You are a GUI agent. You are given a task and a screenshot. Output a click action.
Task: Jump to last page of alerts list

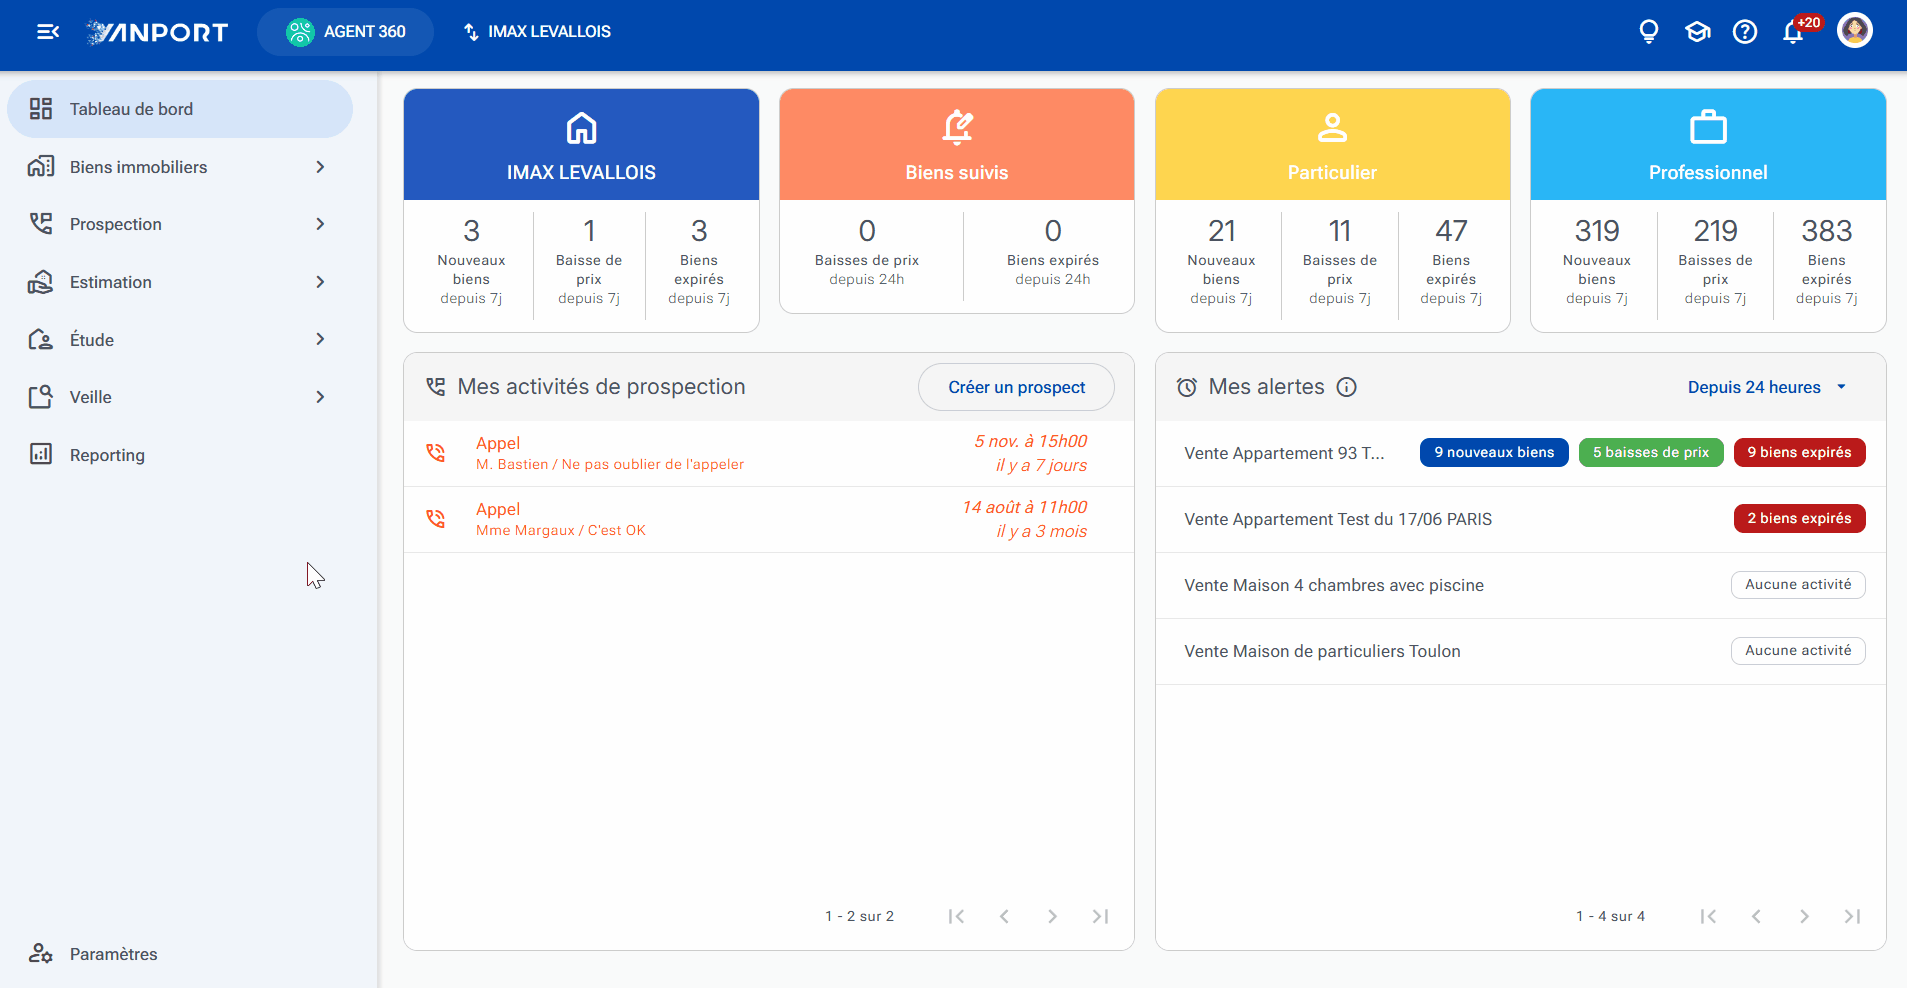[x=1852, y=916]
